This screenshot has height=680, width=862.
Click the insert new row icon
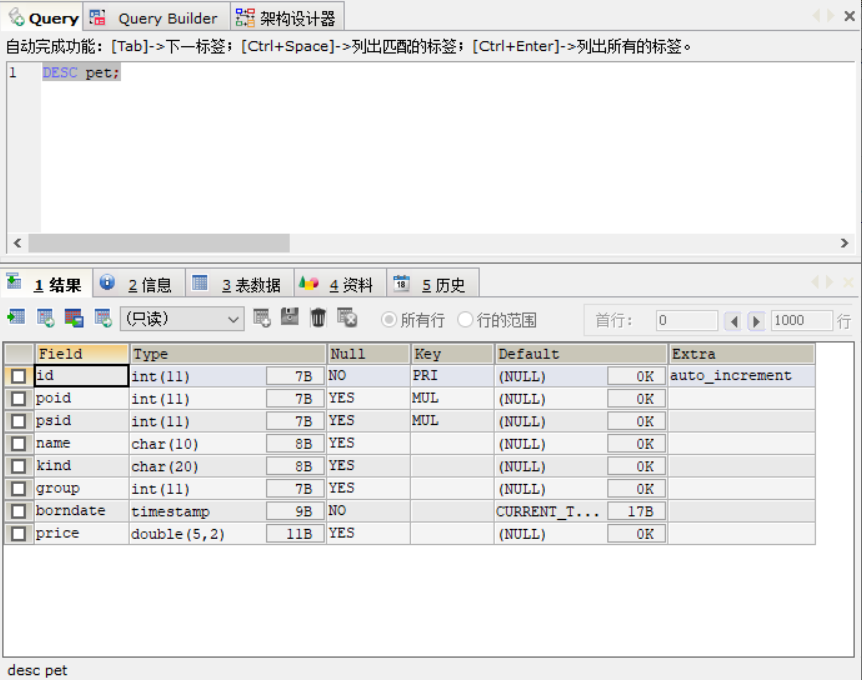point(262,318)
